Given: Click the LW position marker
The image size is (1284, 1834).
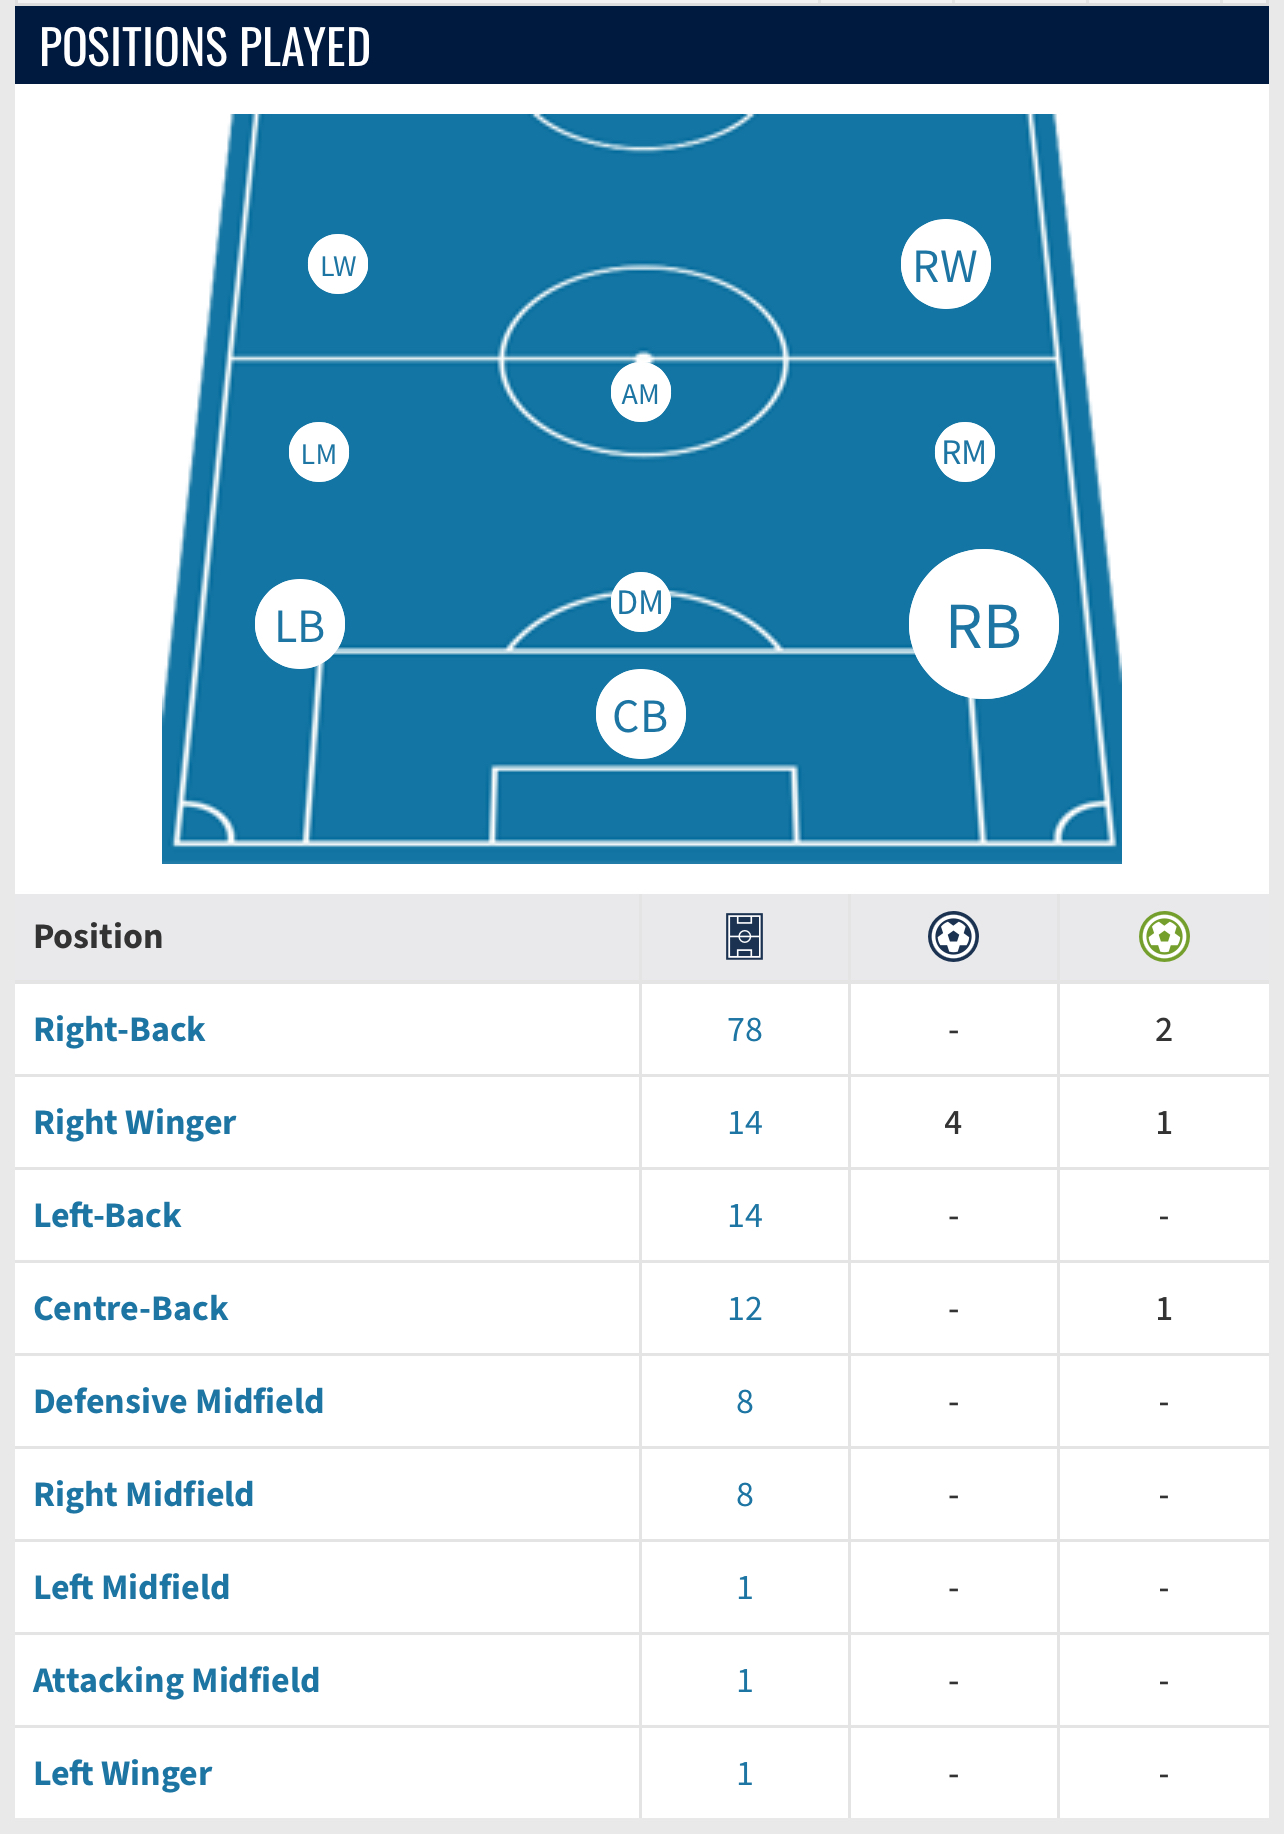Looking at the screenshot, I should (x=338, y=265).
